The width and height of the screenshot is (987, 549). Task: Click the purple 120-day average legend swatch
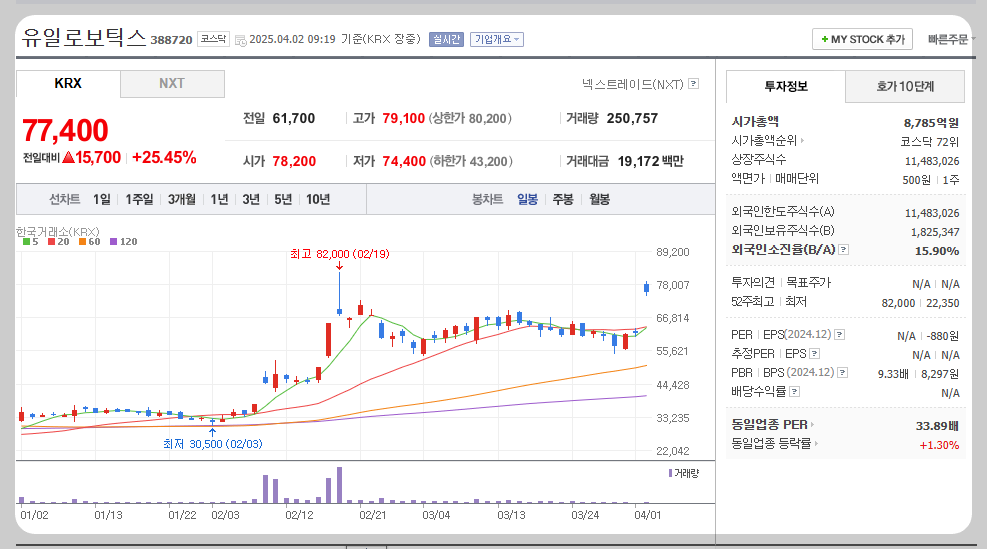point(113,242)
